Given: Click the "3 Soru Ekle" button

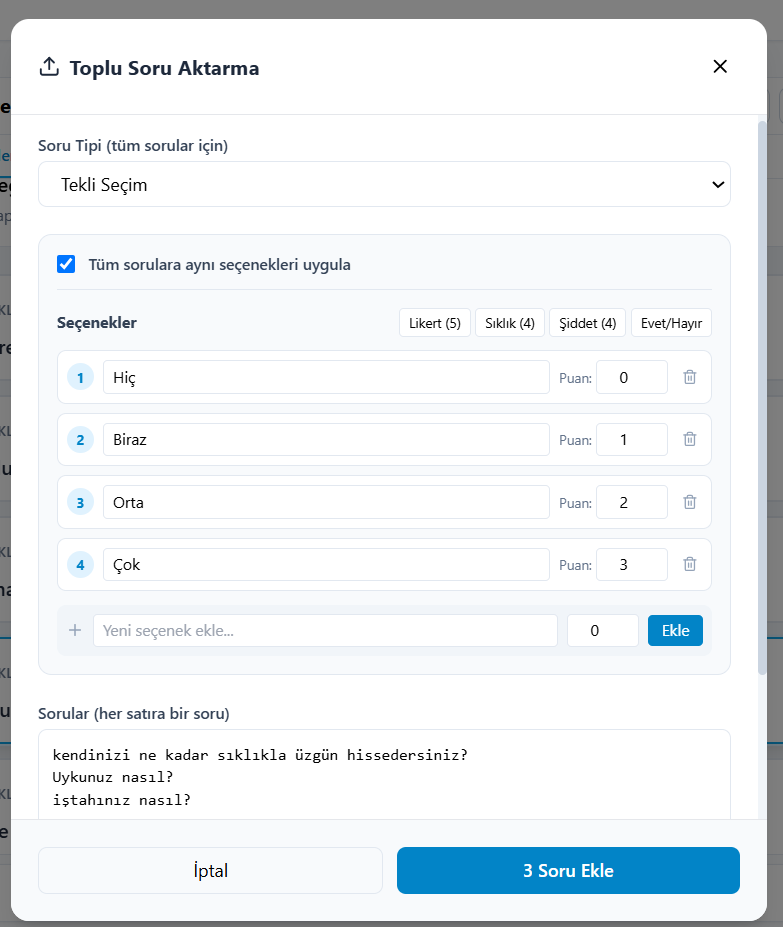Looking at the screenshot, I should coord(568,870).
